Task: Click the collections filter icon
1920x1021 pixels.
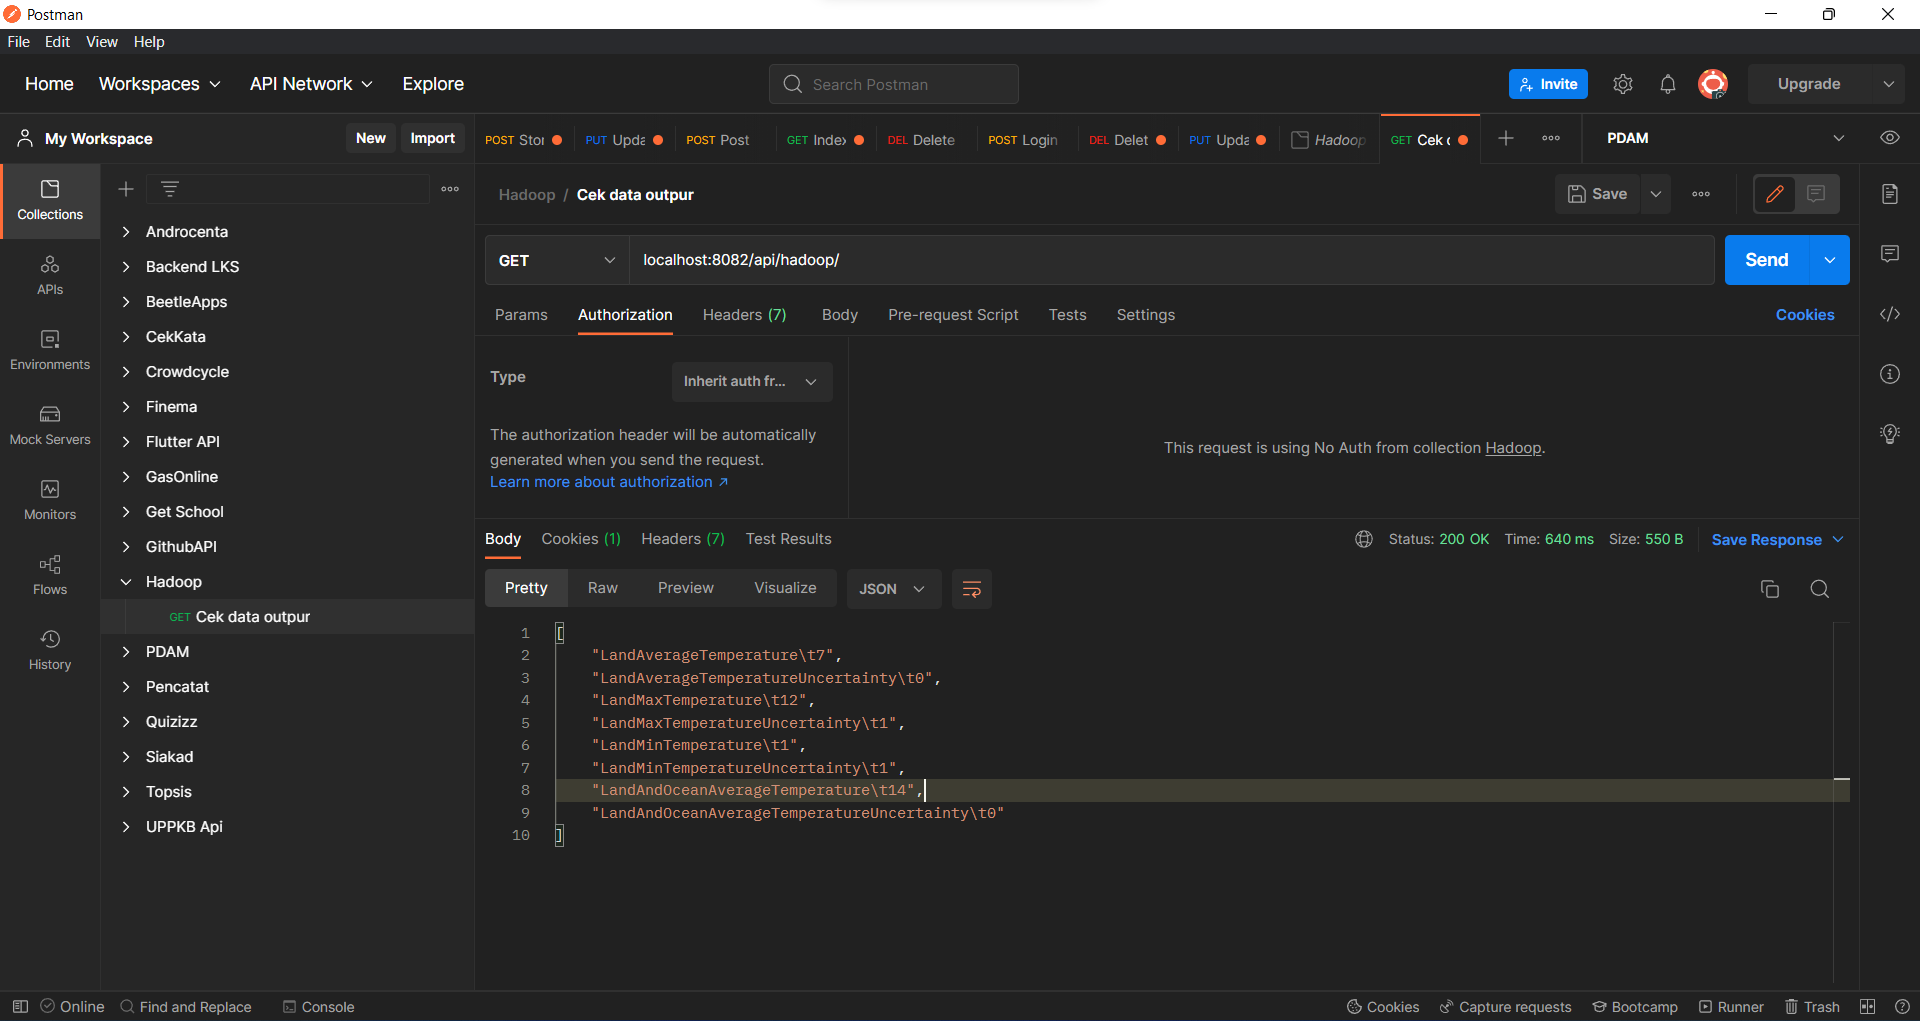Action: tap(170, 189)
